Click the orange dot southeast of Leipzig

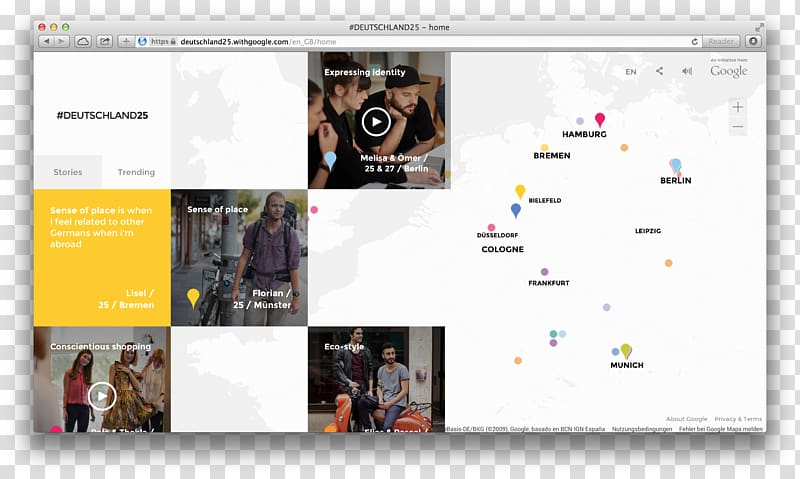coord(668,263)
